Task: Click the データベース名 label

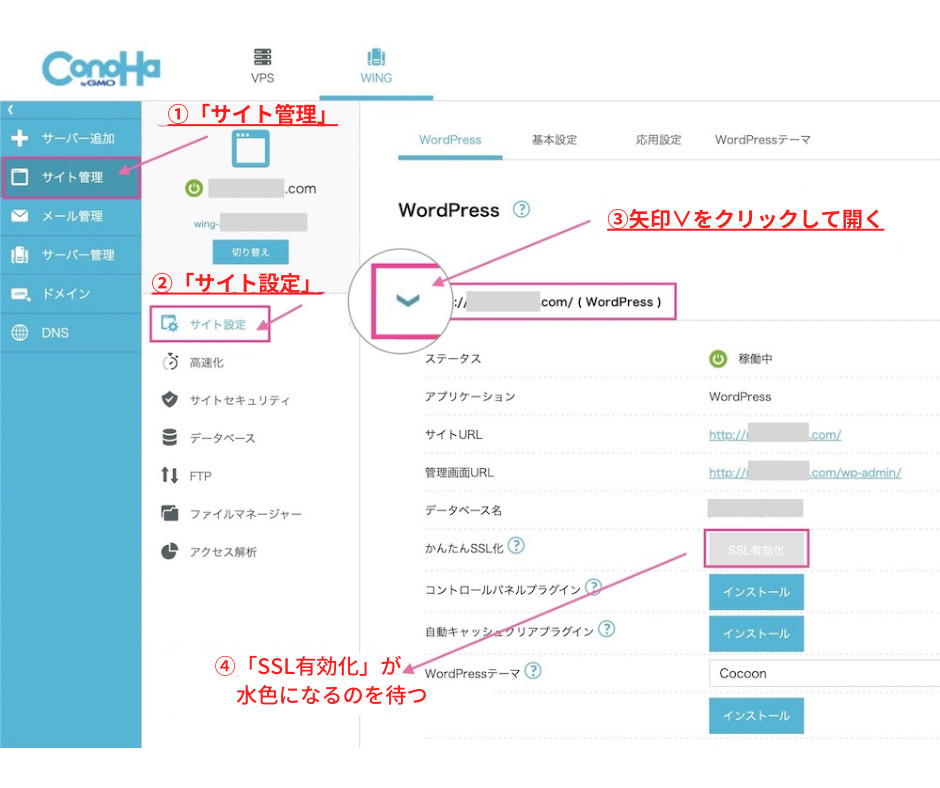Action: (463, 510)
